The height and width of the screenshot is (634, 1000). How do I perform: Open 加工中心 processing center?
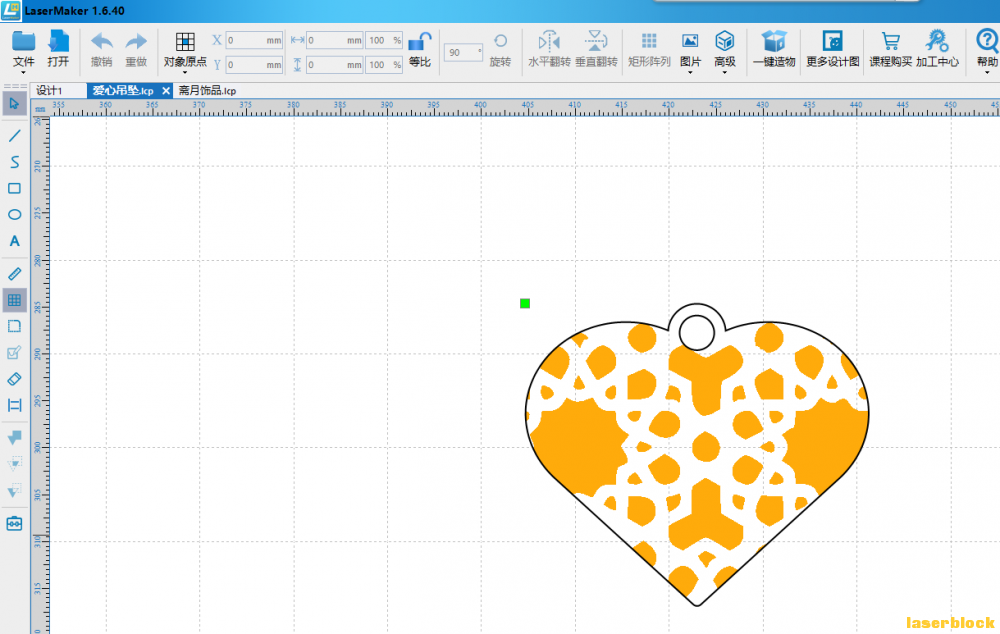click(937, 48)
